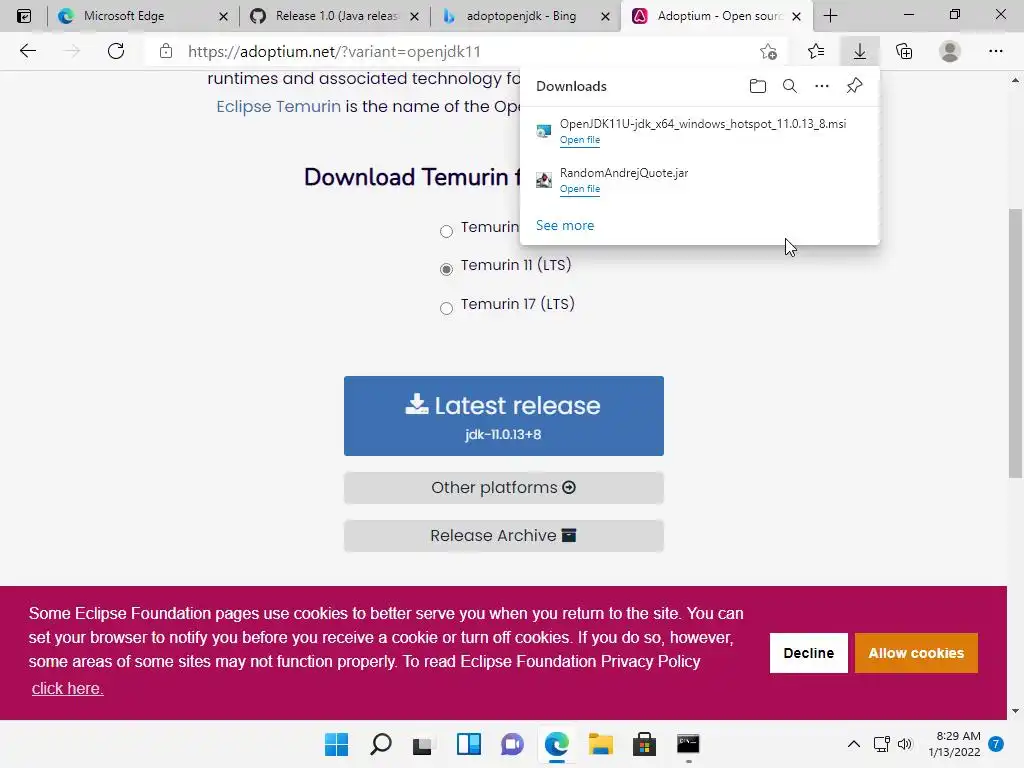Click the RandomAndrejQuote.jar file icon
The width and height of the screenshot is (1024, 768).
[x=543, y=180]
